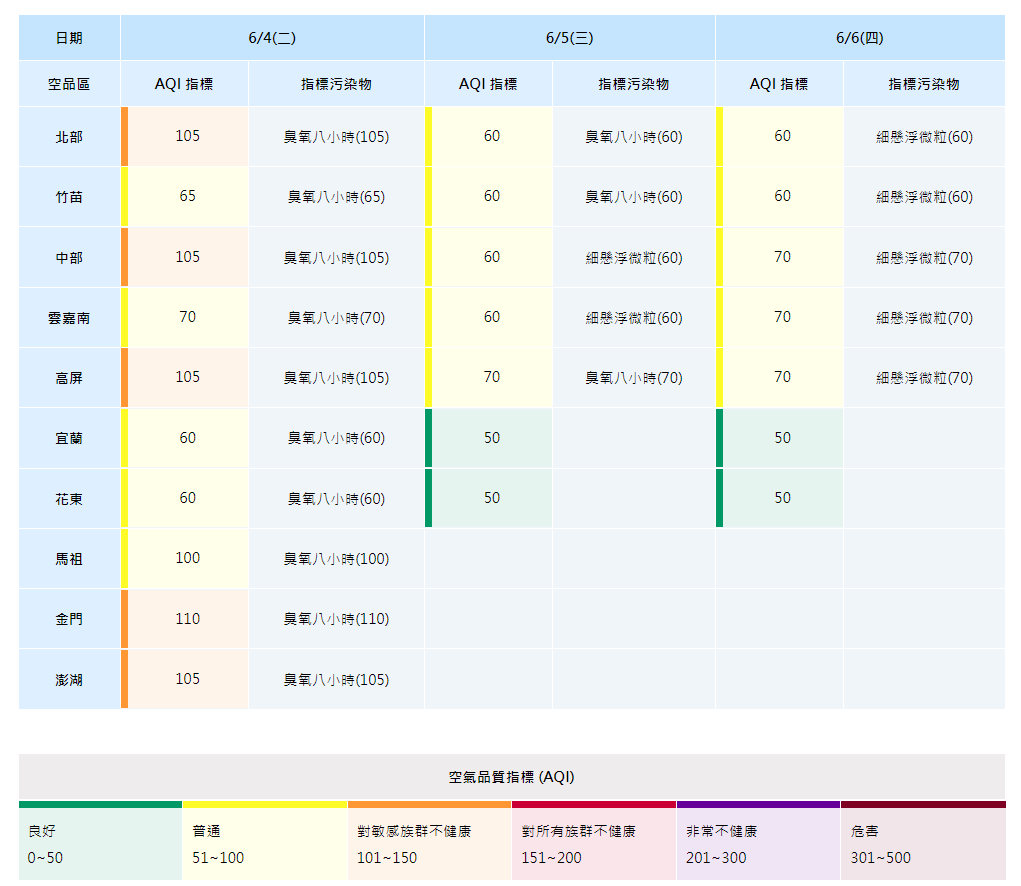
Task: Click the orange AQI bar beside 金門 110
Action: point(122,618)
